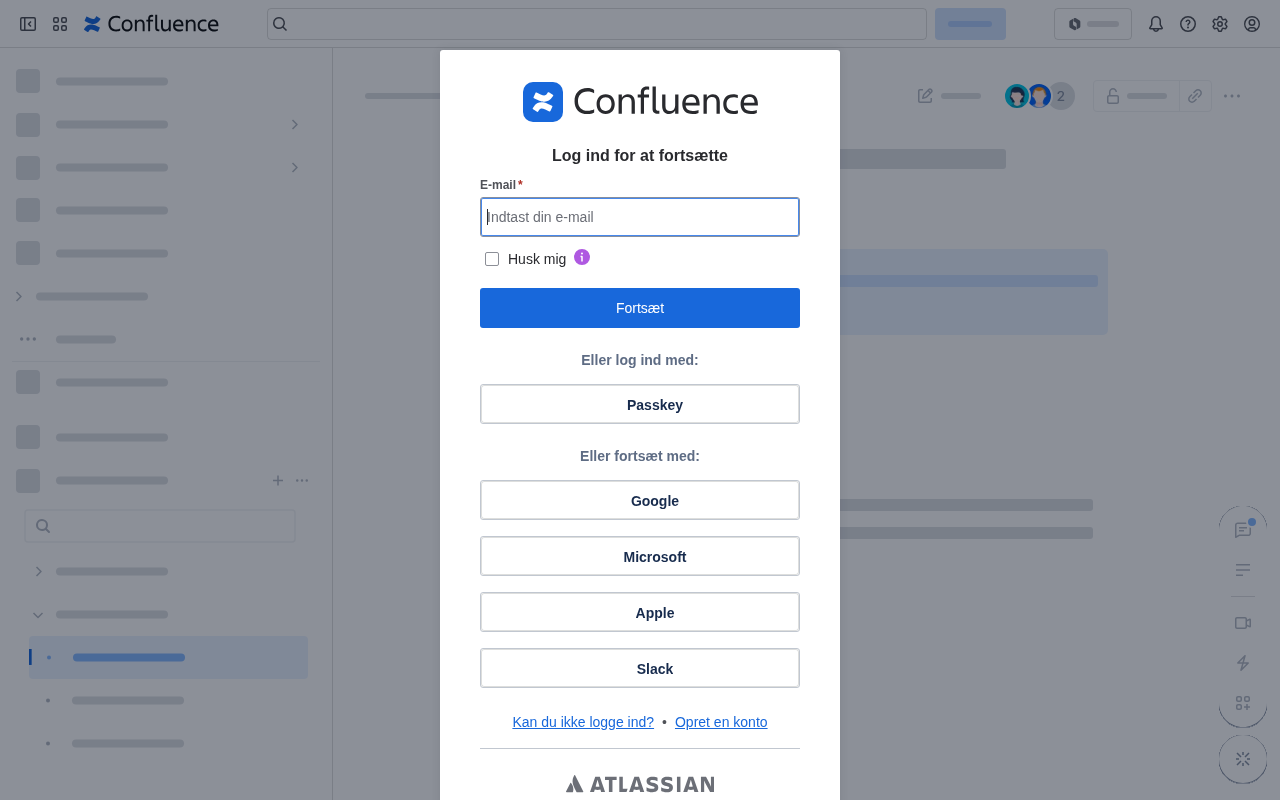Sign in with Passkey
This screenshot has height=800, width=1280.
coord(640,404)
